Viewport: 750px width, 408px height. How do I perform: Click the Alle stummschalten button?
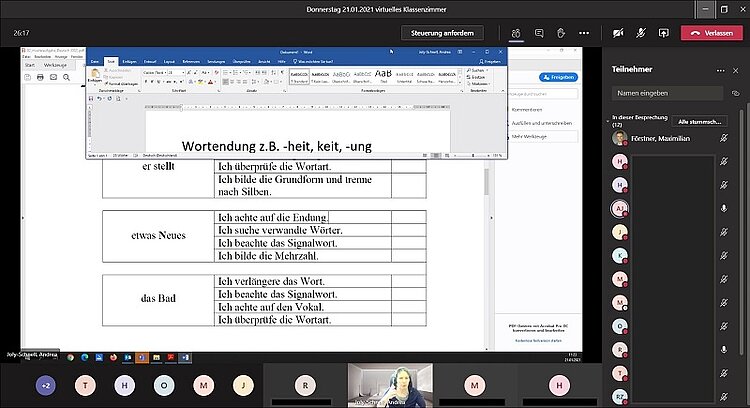coord(700,121)
